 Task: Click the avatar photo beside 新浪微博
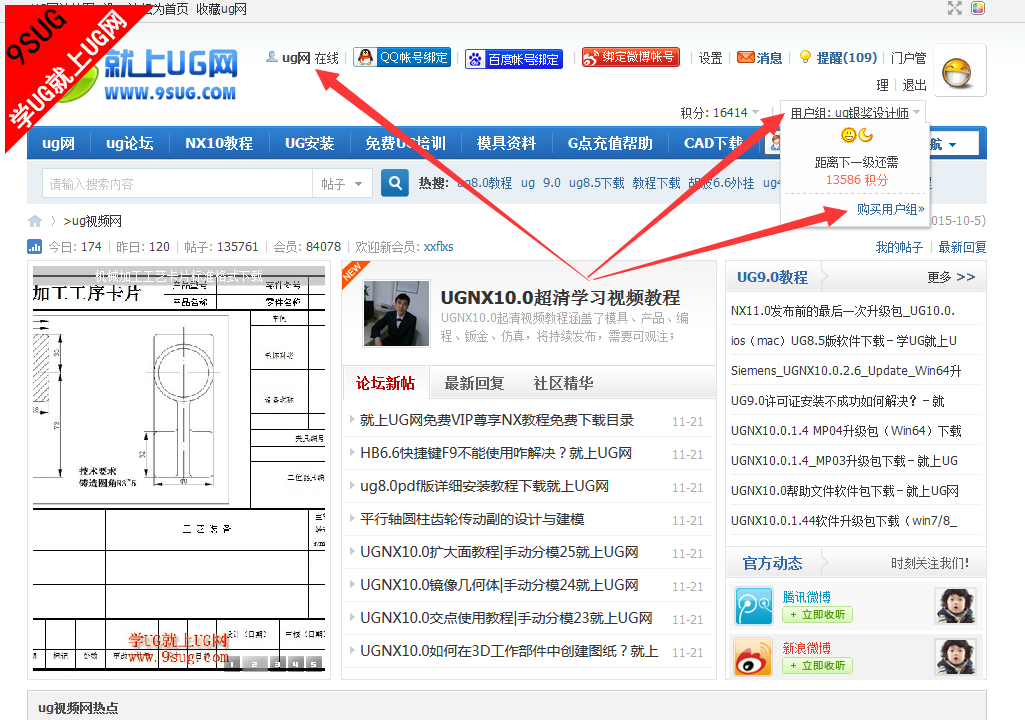click(x=955, y=657)
